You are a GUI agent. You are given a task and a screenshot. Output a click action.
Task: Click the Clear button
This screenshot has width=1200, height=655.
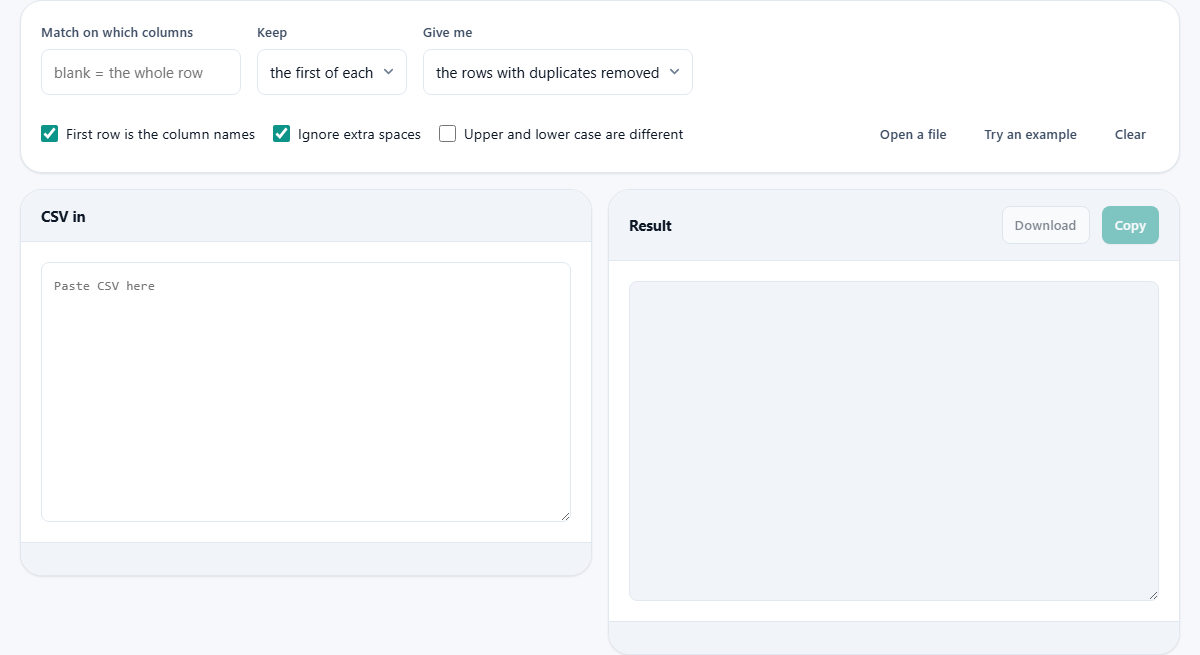(1130, 134)
